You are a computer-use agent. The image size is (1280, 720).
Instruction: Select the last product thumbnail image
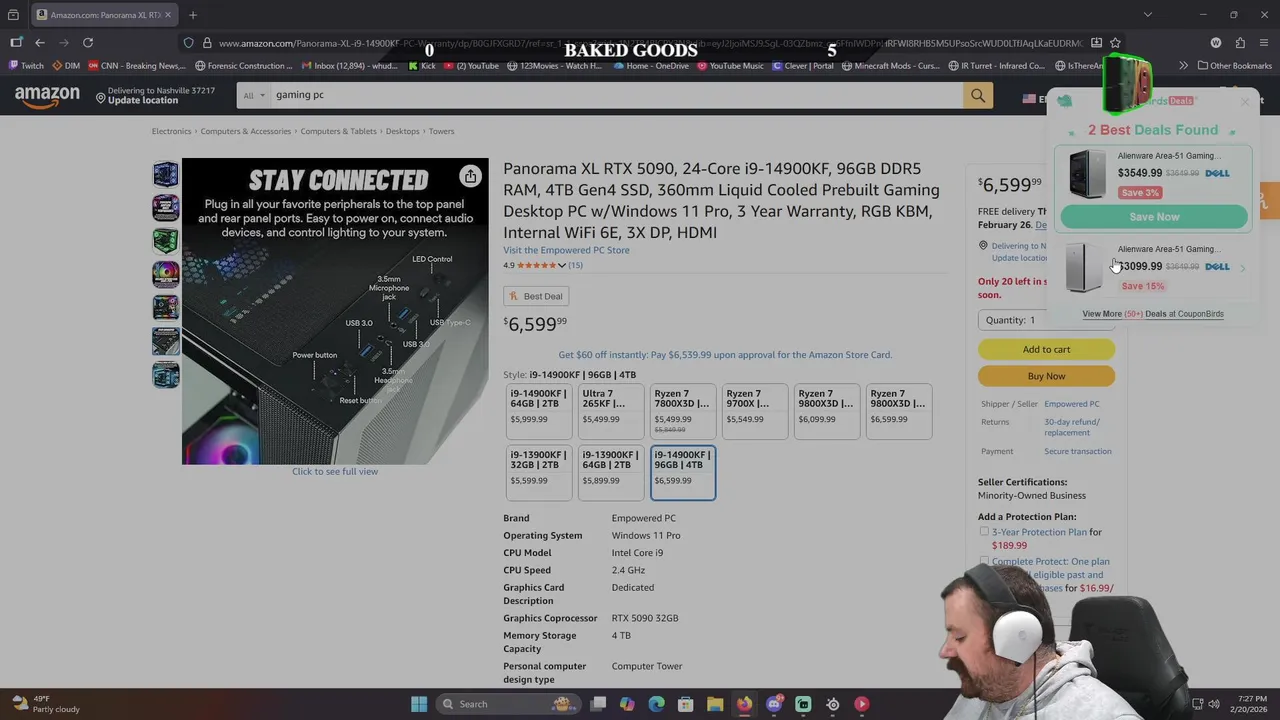point(166,374)
